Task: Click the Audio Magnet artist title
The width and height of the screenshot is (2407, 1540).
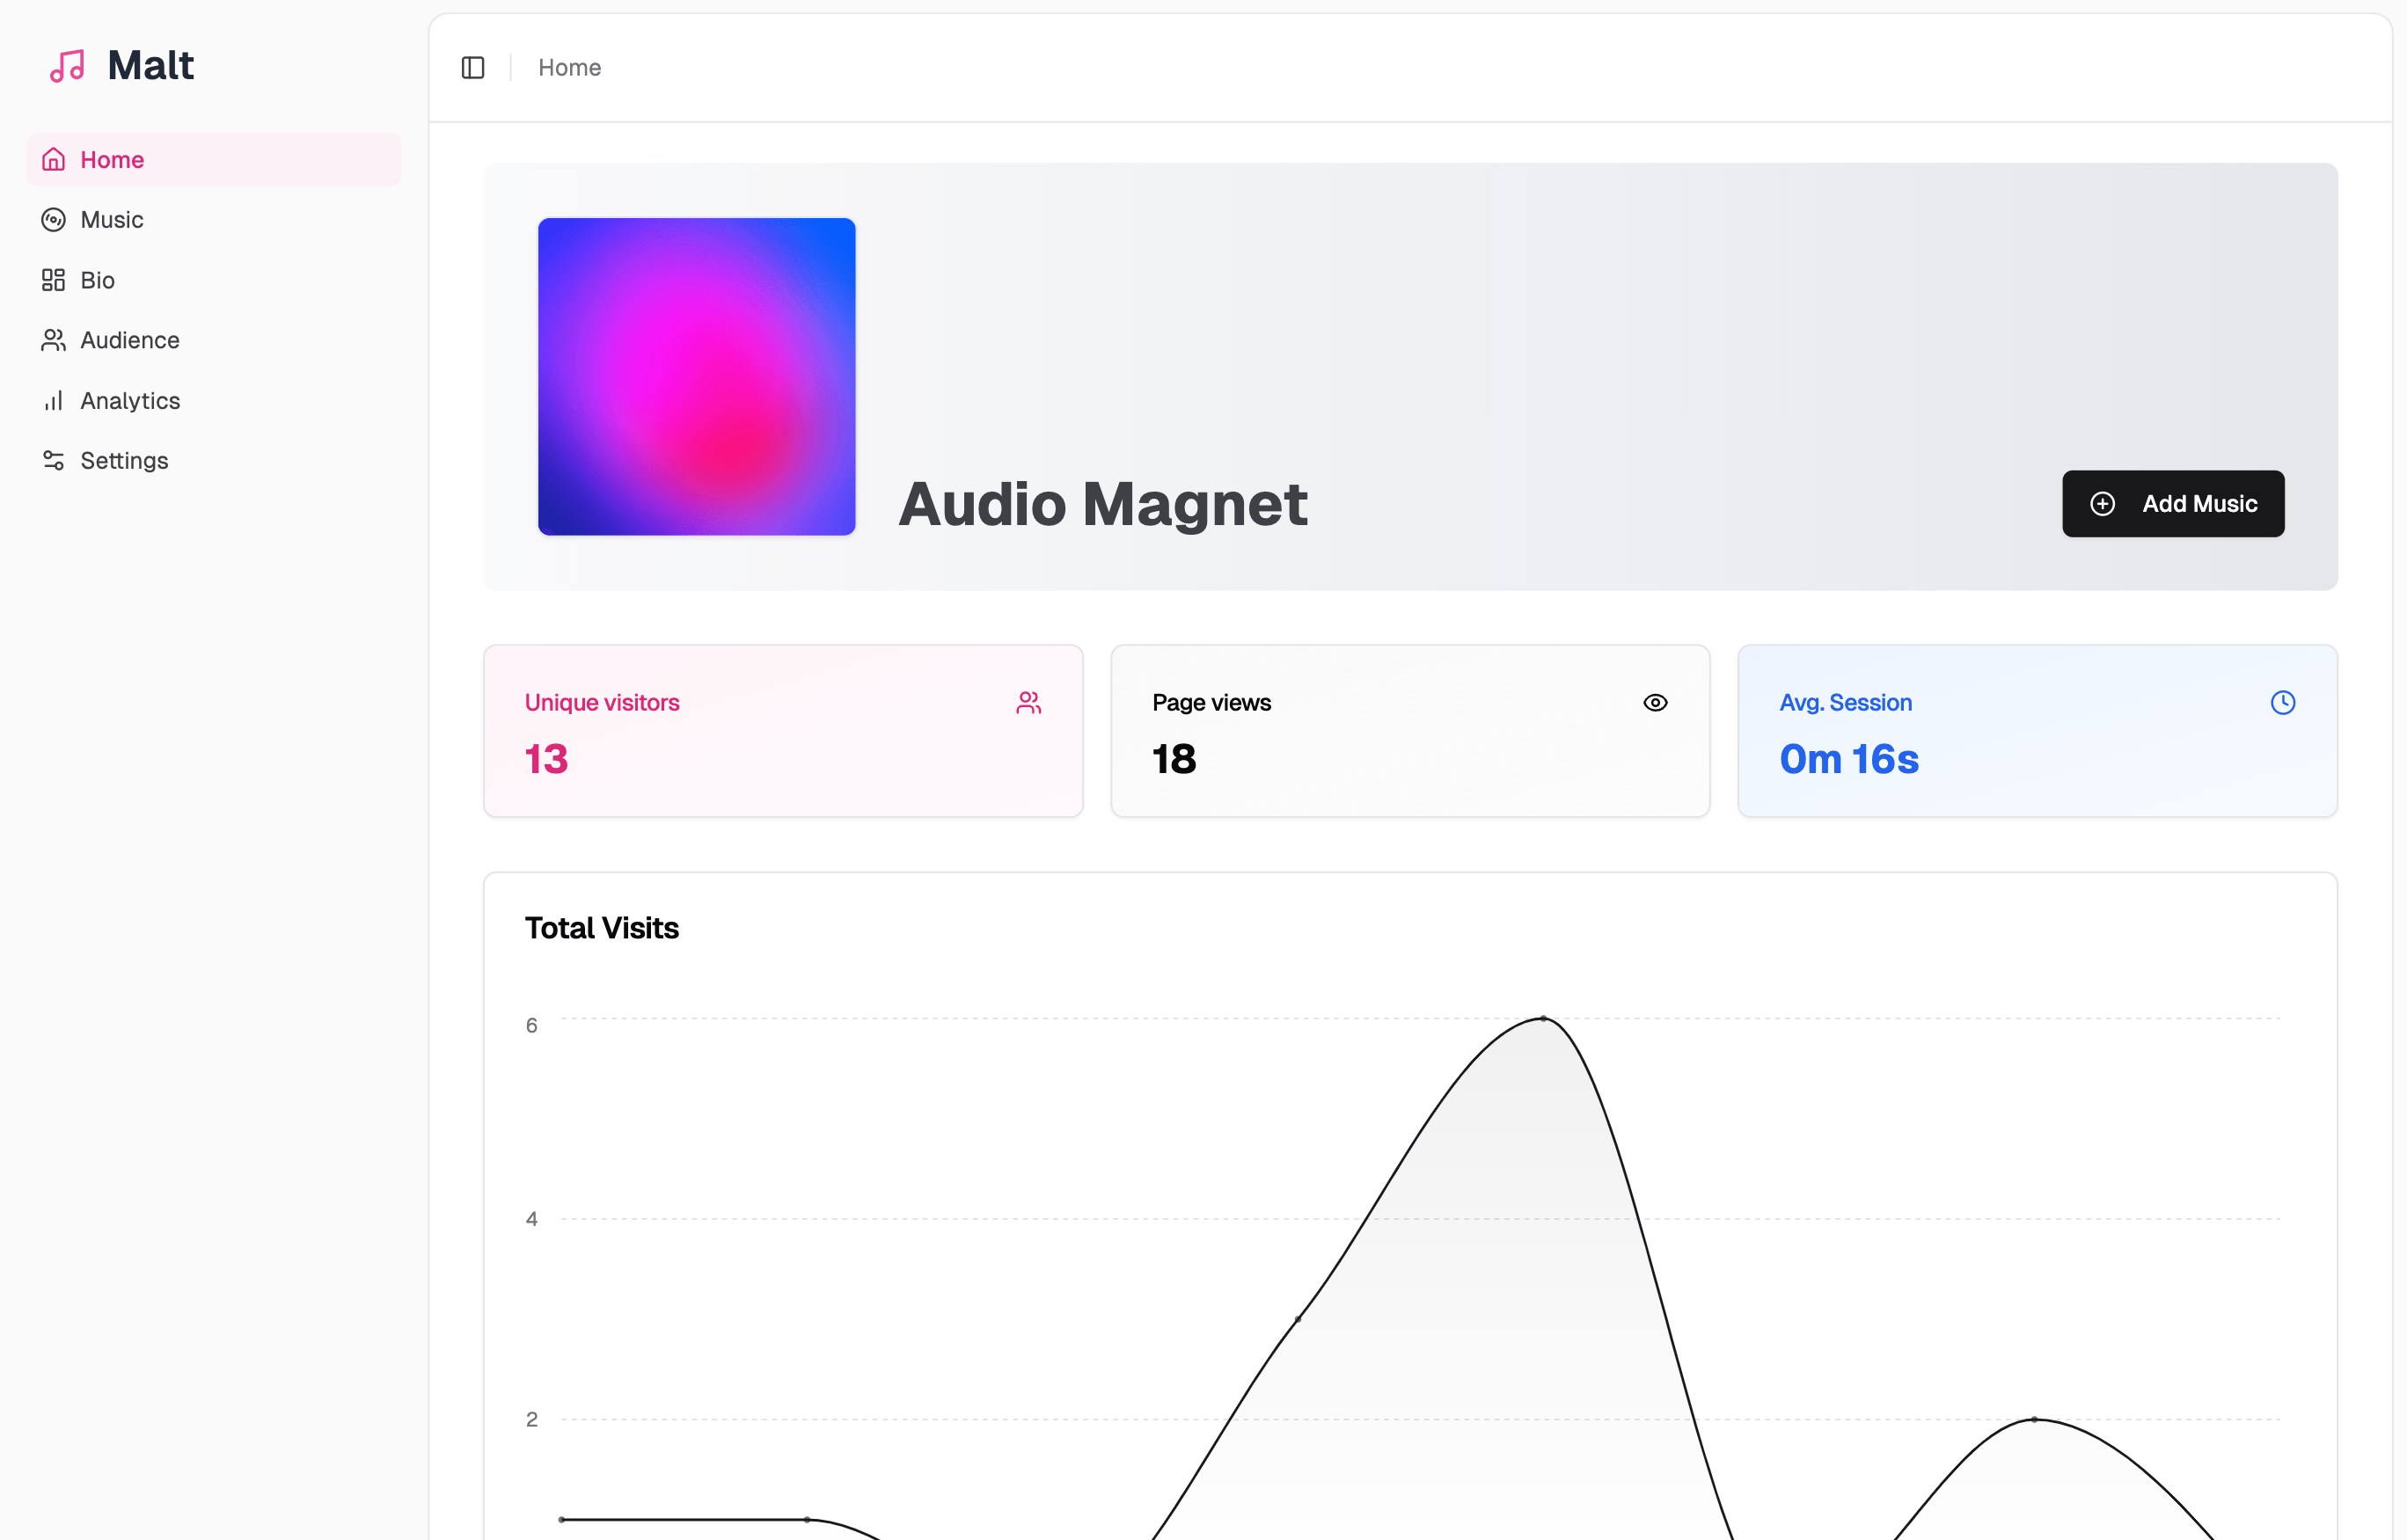Action: [1103, 503]
